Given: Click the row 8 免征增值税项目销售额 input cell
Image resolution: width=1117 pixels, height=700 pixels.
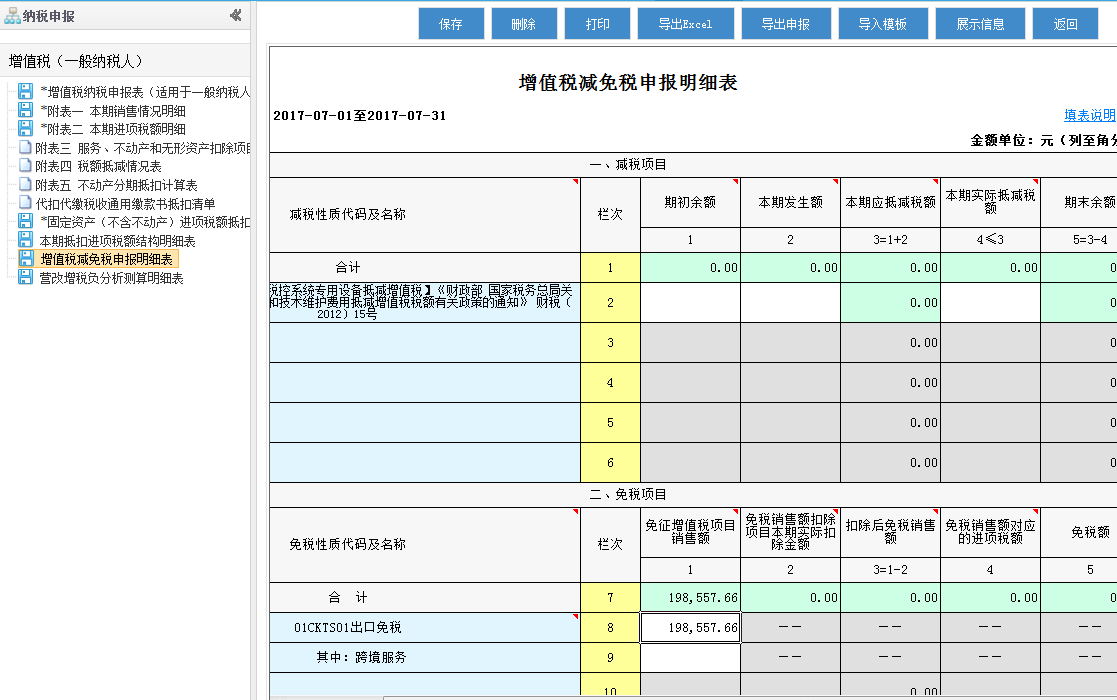Looking at the screenshot, I should [690, 628].
